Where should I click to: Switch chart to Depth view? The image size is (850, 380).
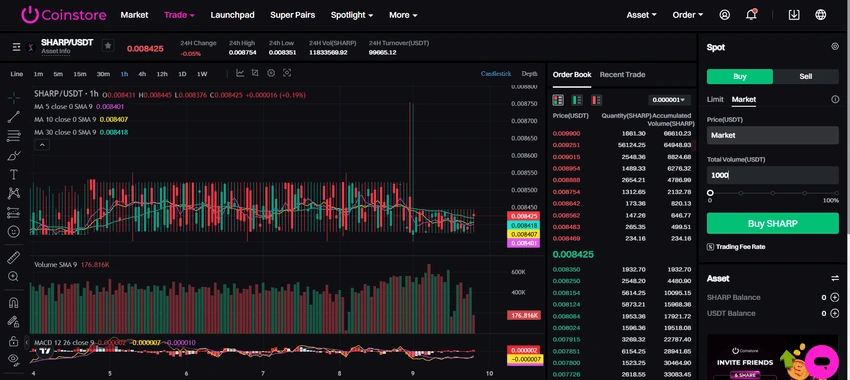(x=529, y=74)
